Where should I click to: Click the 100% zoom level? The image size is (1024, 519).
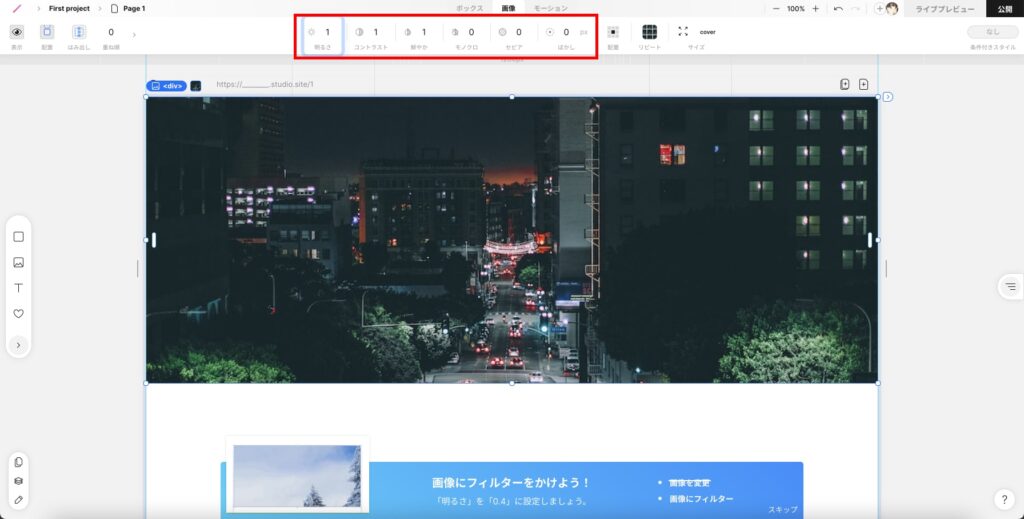tap(795, 8)
